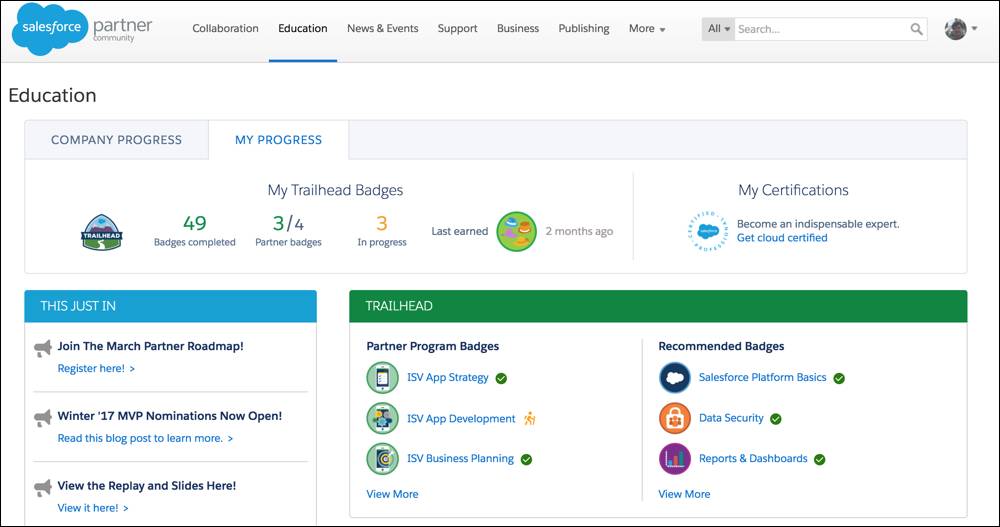Image resolution: width=1000 pixels, height=527 pixels.
Task: Click the user profile avatar
Action: click(955, 29)
